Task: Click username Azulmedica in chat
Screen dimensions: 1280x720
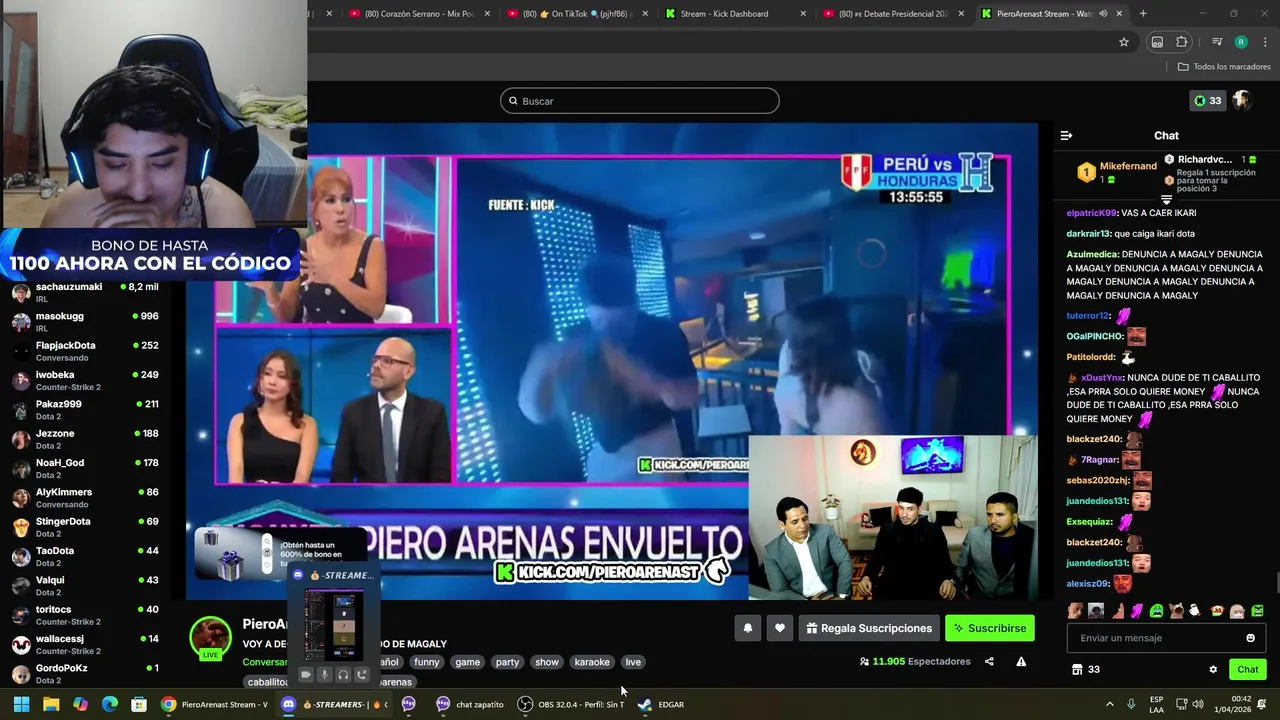Action: click(1092, 254)
